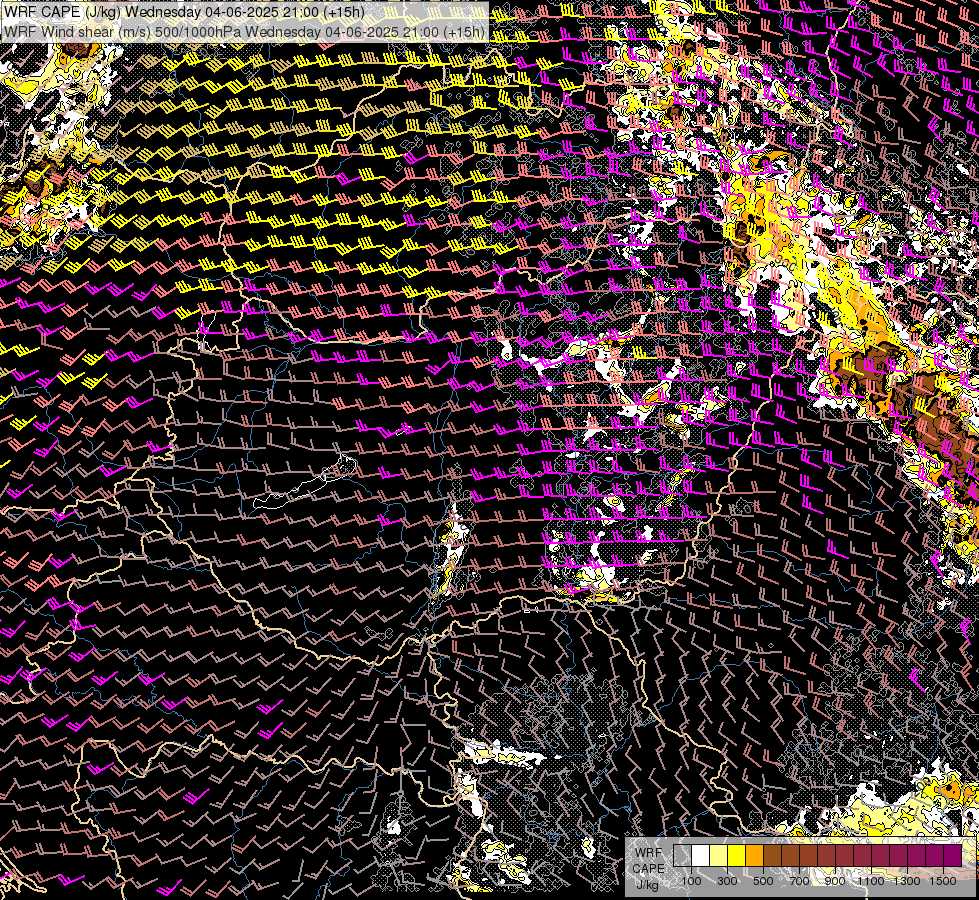Click the '300' legend label
The image size is (979, 900).
click(727, 881)
